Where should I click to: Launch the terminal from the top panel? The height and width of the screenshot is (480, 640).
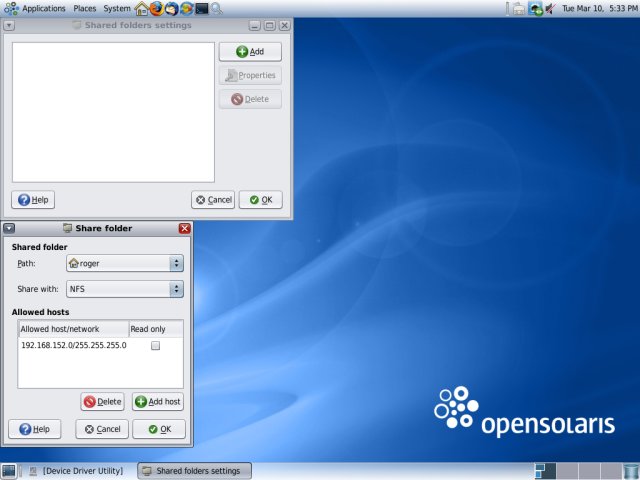click(x=202, y=9)
